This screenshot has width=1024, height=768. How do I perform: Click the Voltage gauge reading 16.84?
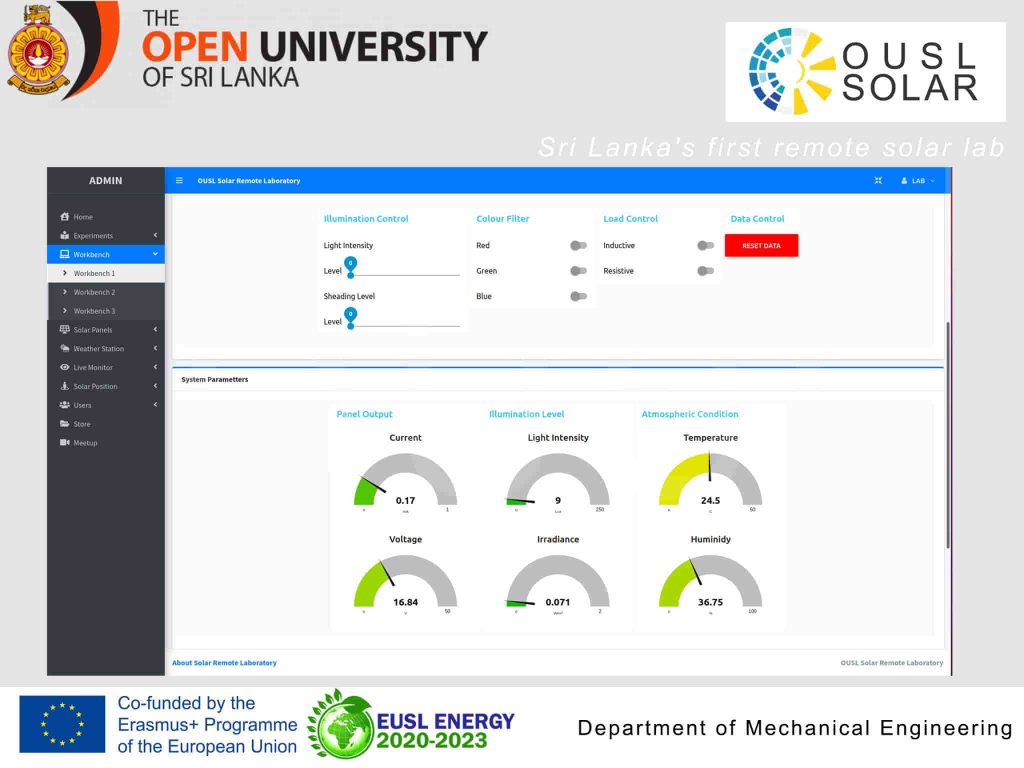405,602
